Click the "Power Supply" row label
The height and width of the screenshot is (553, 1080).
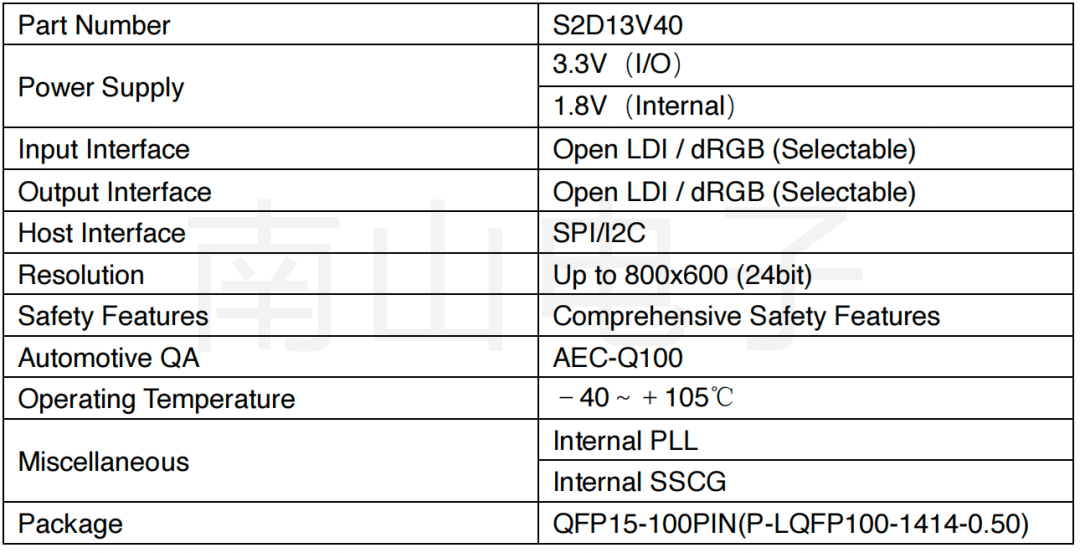[101, 88]
